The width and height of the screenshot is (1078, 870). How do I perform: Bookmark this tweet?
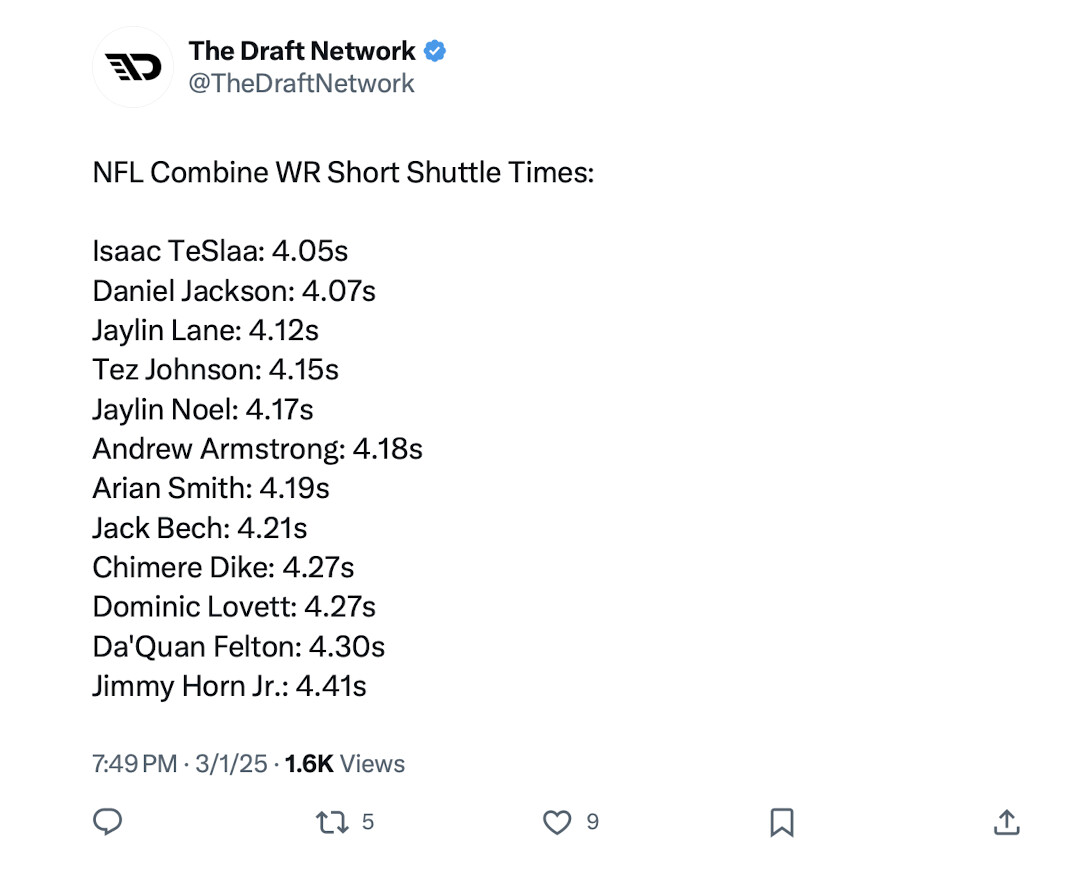[781, 822]
